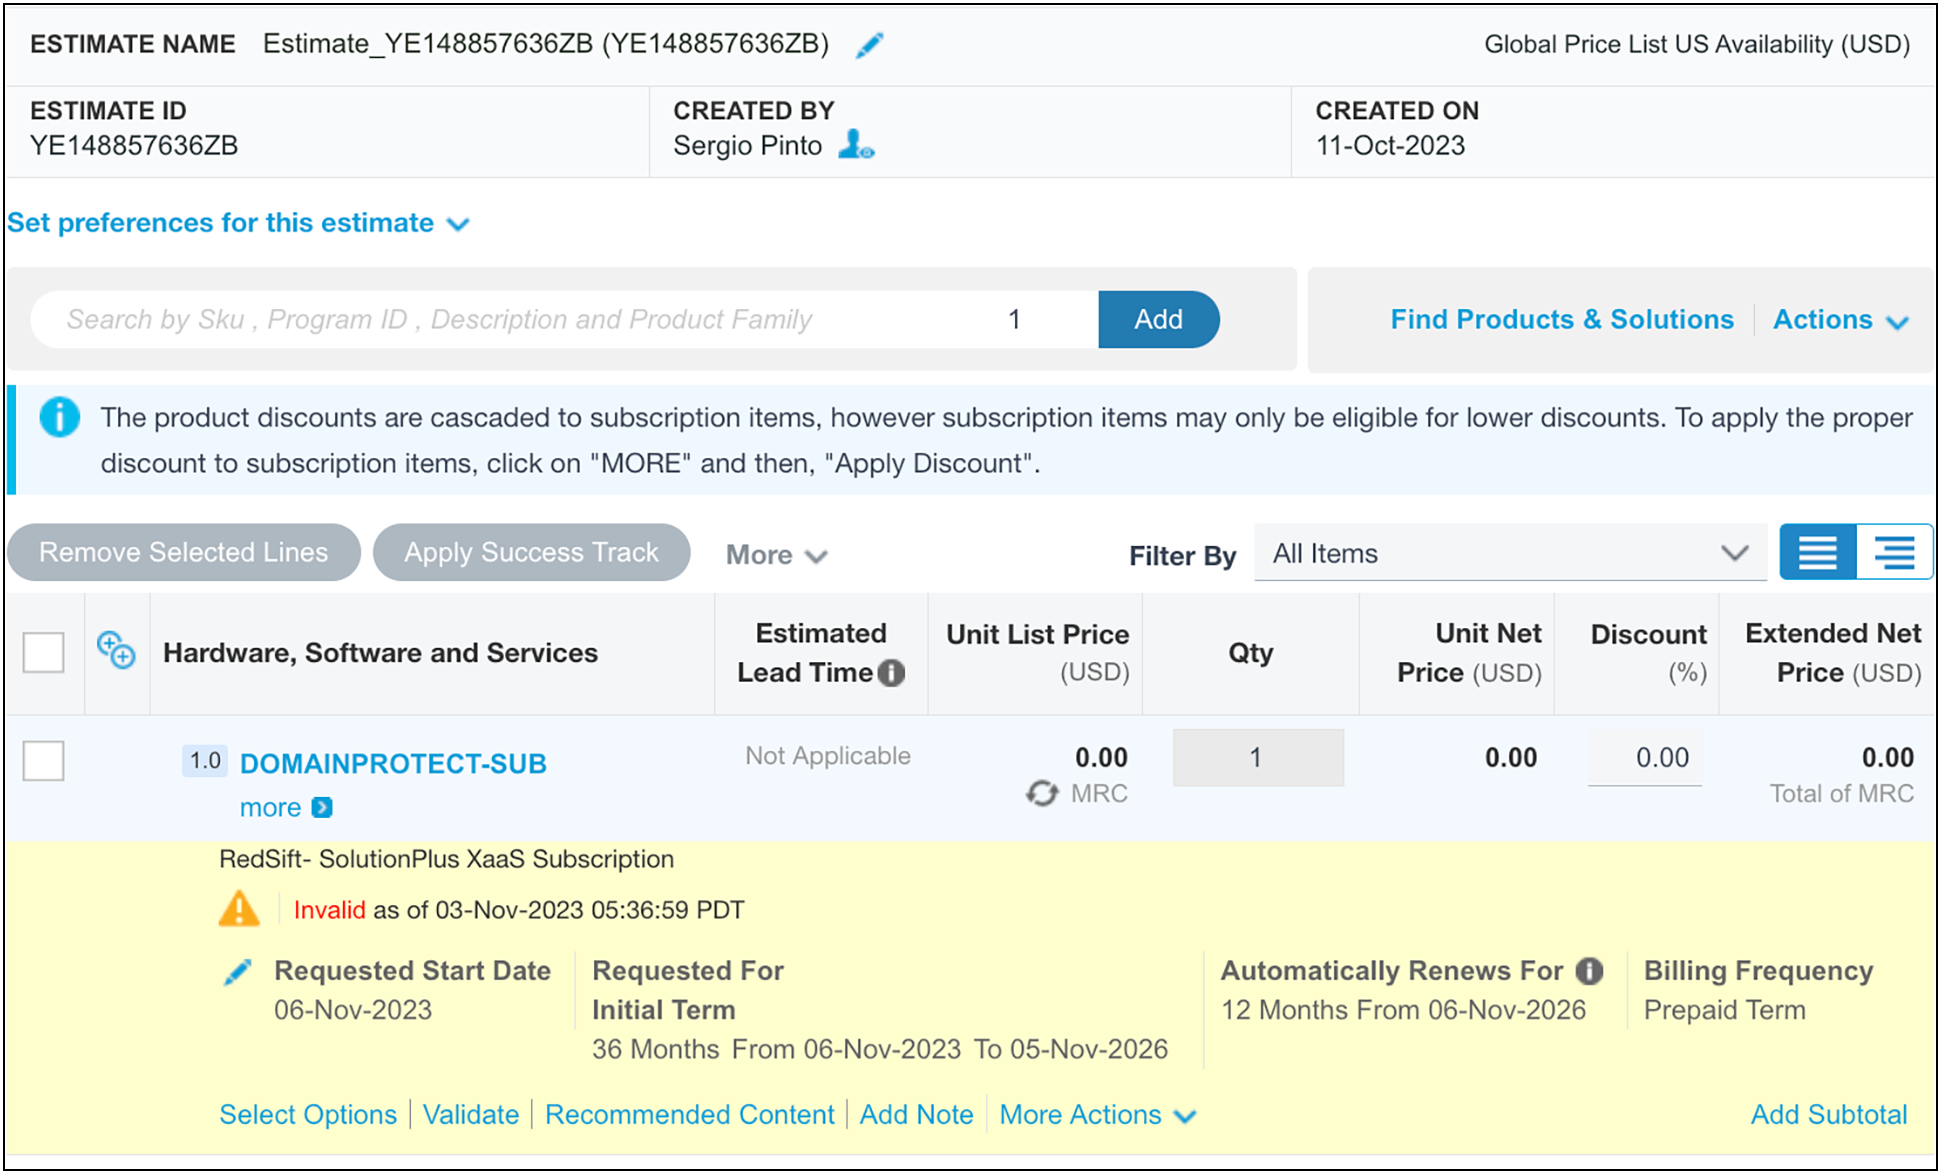This screenshot has height=1174, width=1941.
Task: Click the Validate link
Action: [x=471, y=1115]
